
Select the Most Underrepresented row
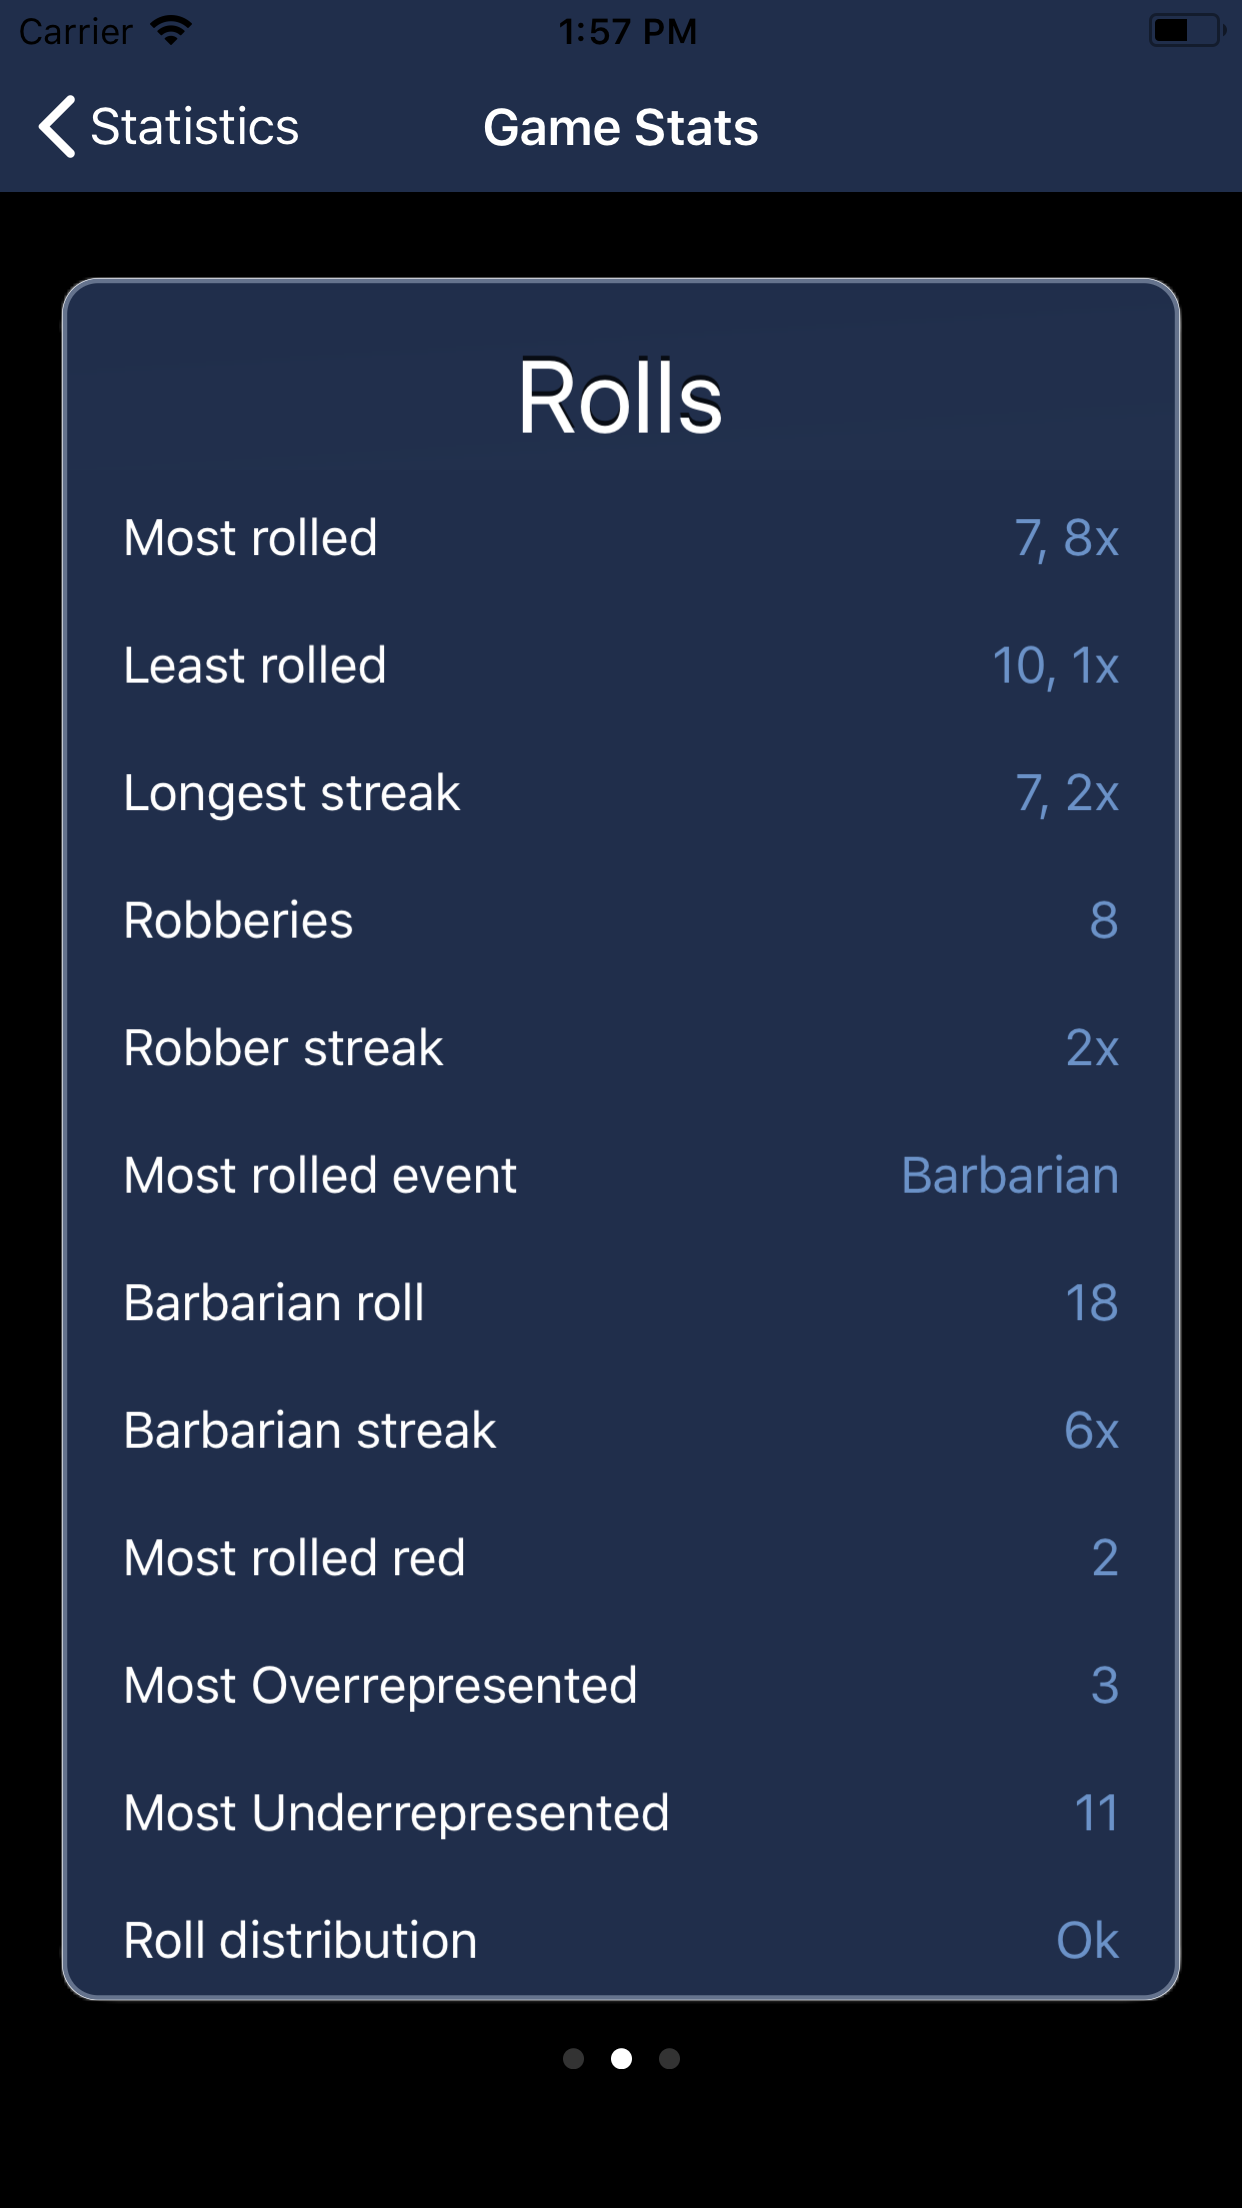point(621,1813)
